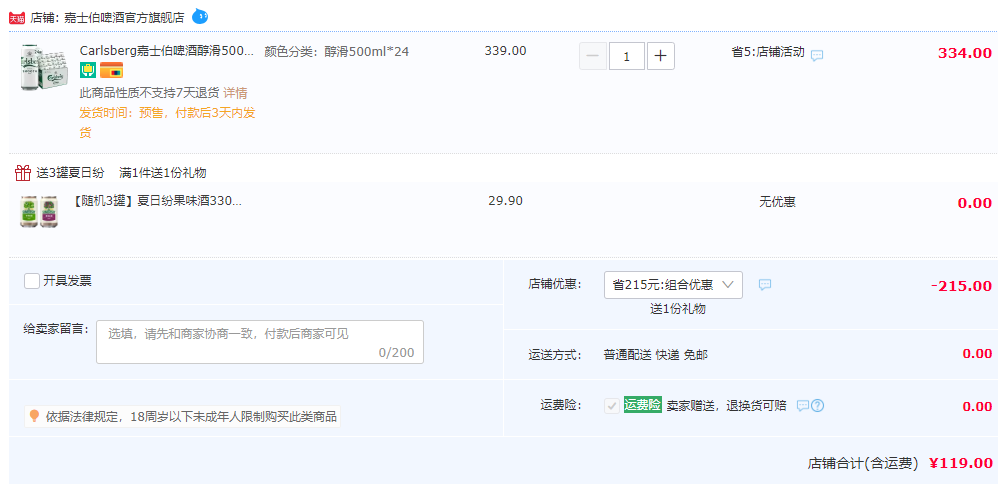Open Wangwang chat icon next to store name
Screen dimensions: 998x484
coord(200,16)
